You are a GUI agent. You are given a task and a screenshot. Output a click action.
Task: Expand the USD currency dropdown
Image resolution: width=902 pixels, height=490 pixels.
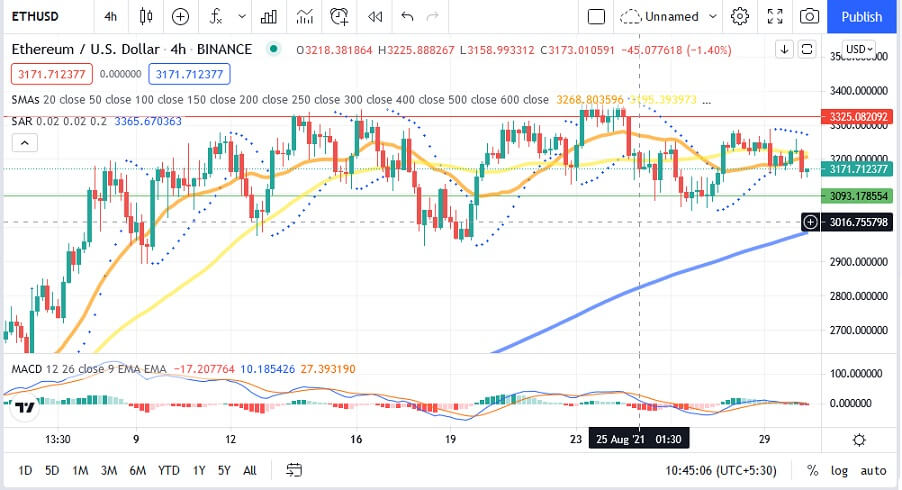(859, 49)
